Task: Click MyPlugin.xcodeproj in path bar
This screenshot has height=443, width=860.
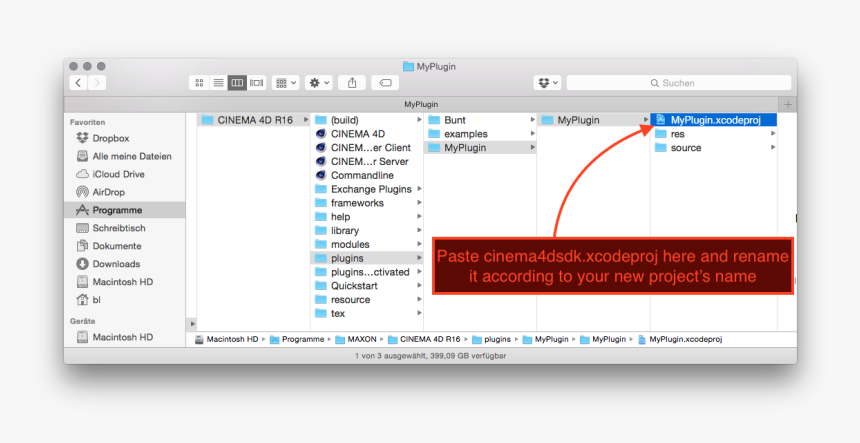Action: pyautogui.click(x=680, y=339)
